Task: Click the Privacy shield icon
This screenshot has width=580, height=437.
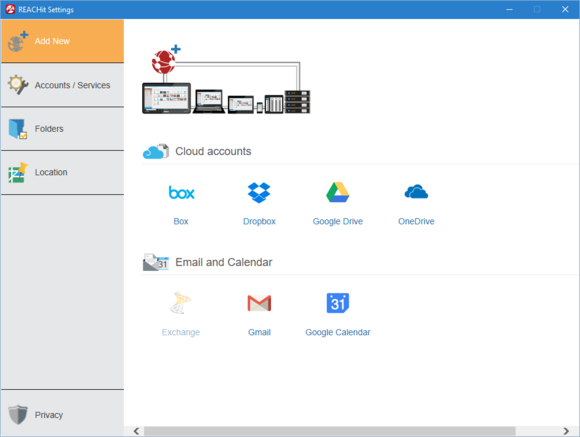Action: [x=18, y=414]
